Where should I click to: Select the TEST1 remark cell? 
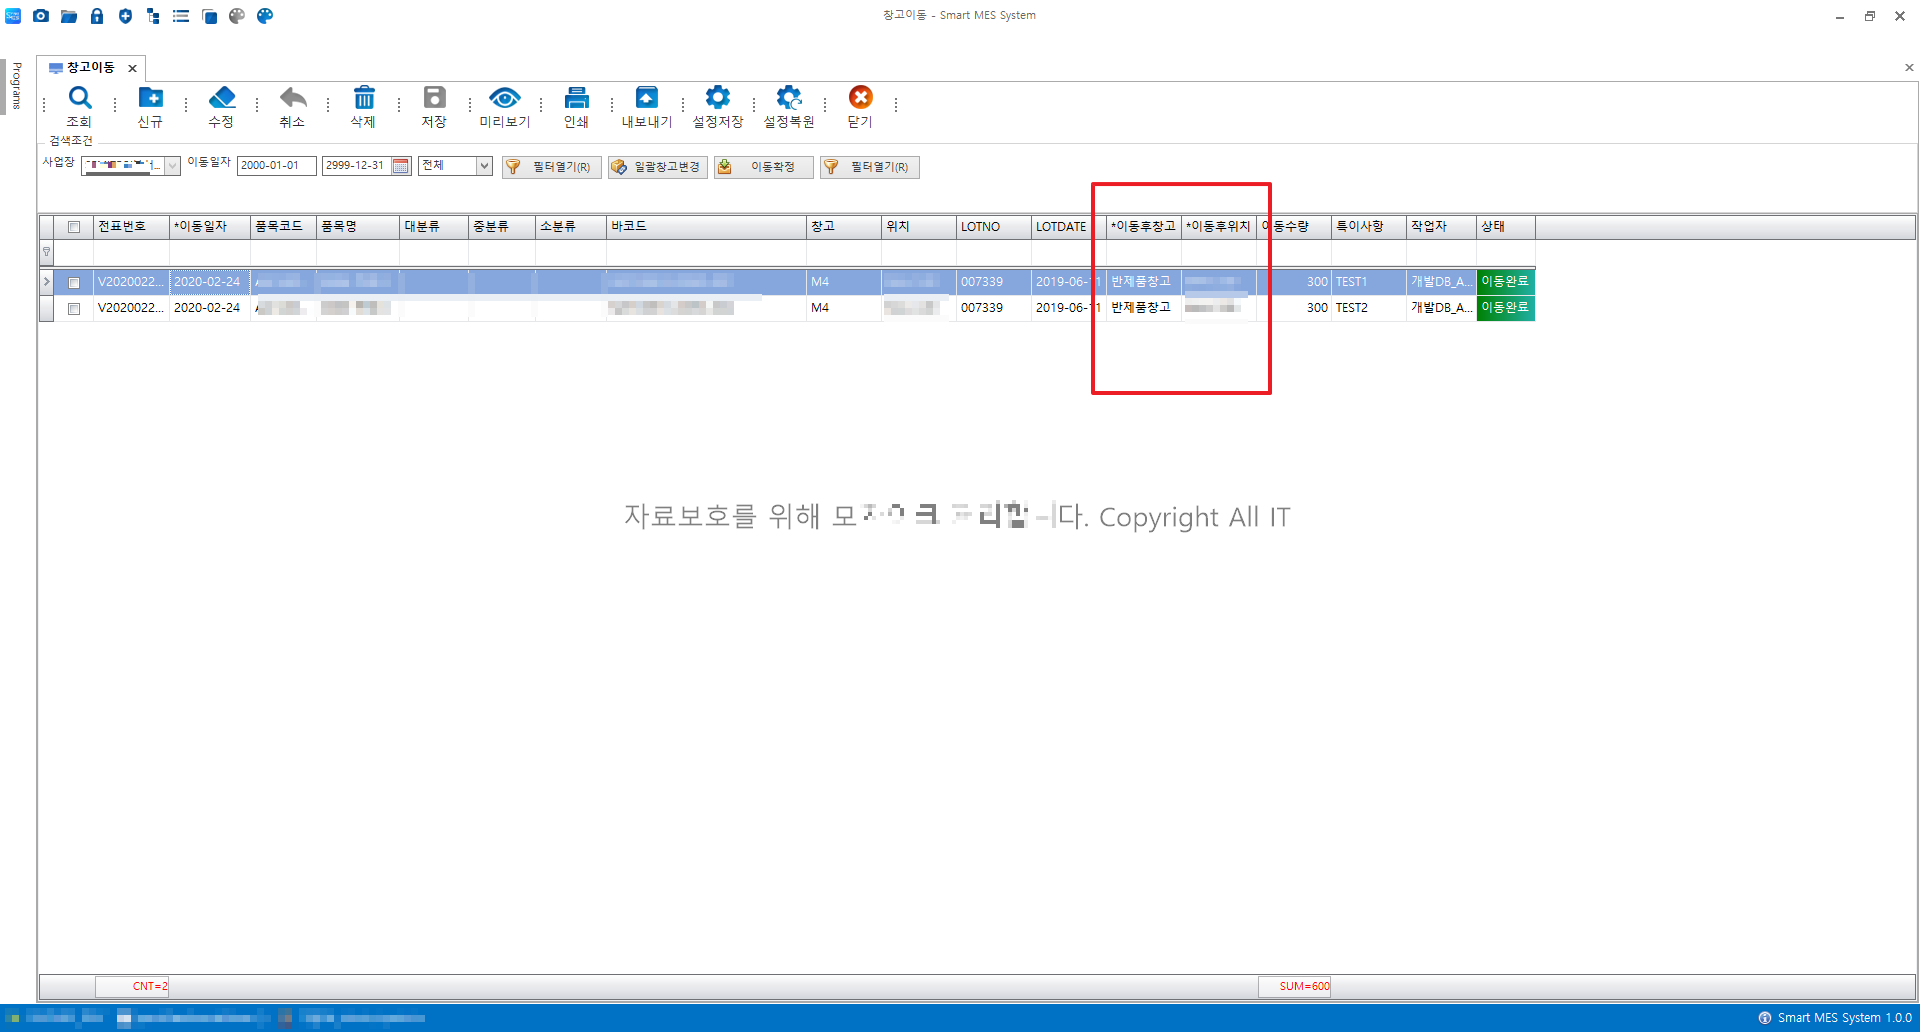point(1368,282)
